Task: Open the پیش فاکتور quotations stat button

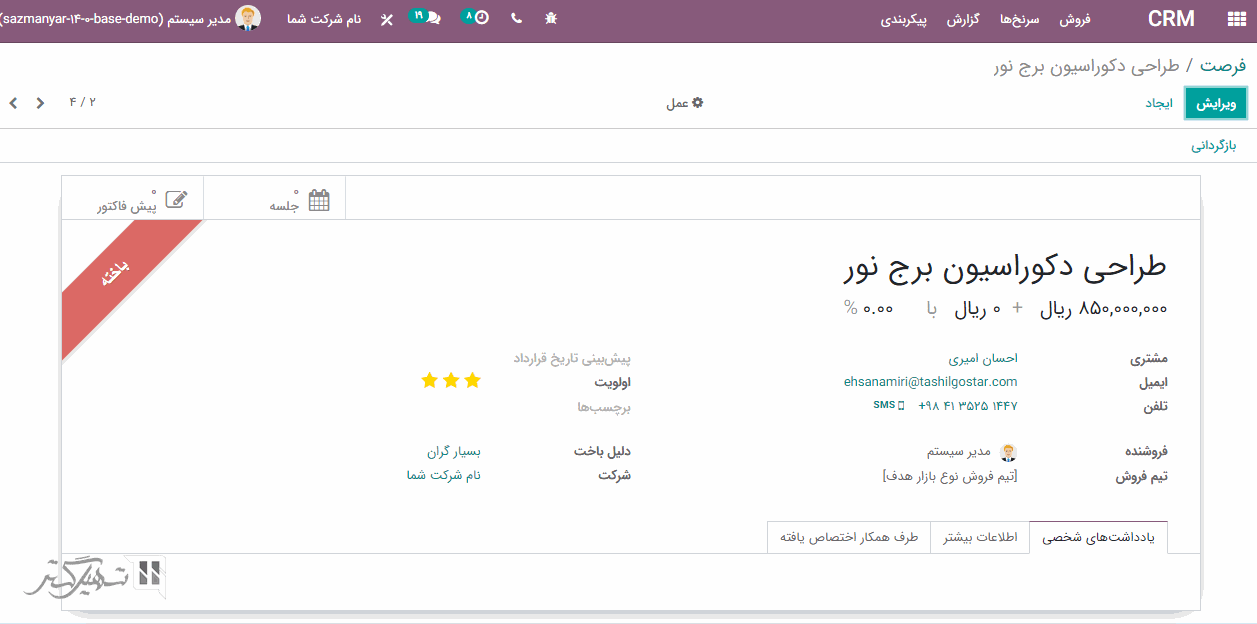Action: click(x=133, y=200)
